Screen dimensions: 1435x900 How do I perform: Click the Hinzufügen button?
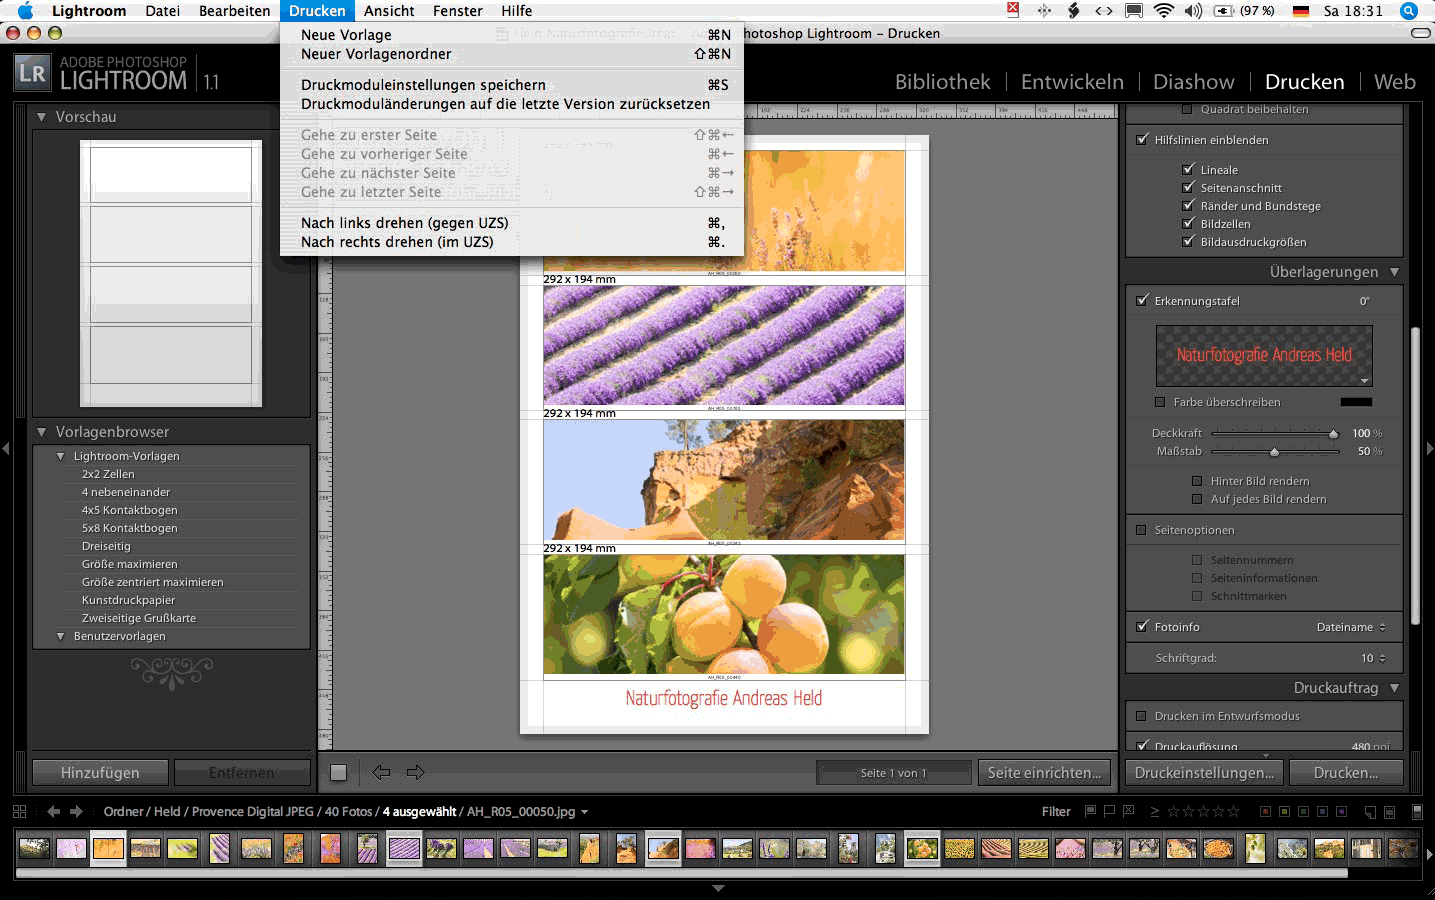point(100,772)
